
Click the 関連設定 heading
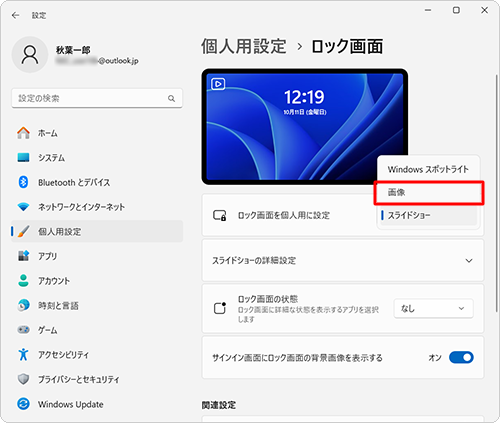tap(219, 405)
